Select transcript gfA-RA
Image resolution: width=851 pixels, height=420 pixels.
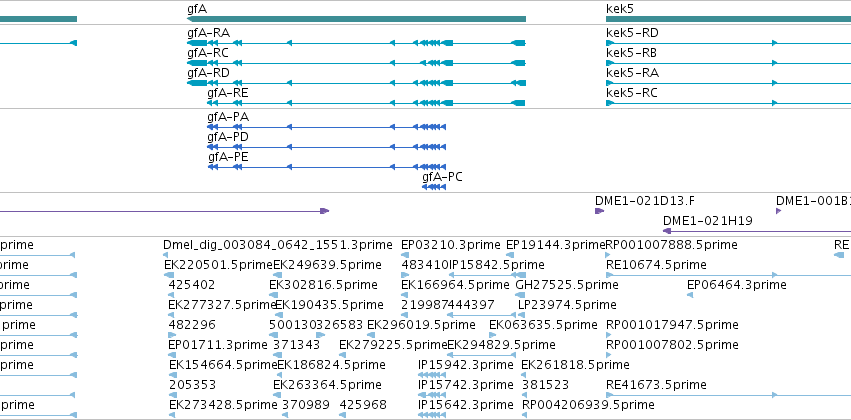point(208,33)
